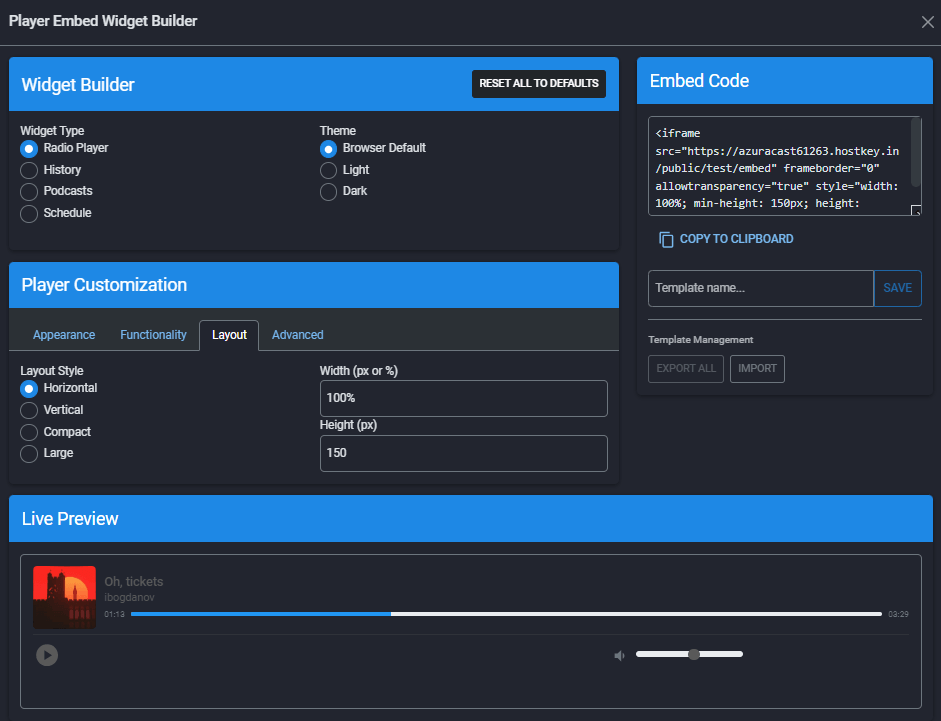Screen dimensions: 941x721
Task: Select the Podcasts widget type
Action: click(x=29, y=191)
